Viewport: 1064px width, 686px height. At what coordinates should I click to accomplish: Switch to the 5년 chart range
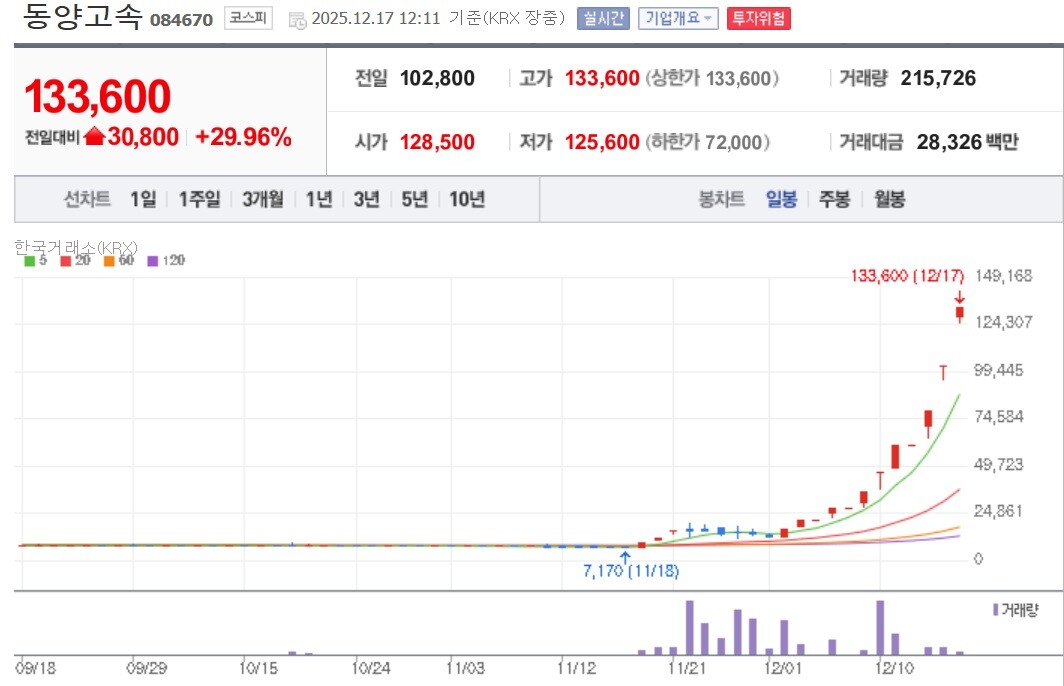point(413,199)
